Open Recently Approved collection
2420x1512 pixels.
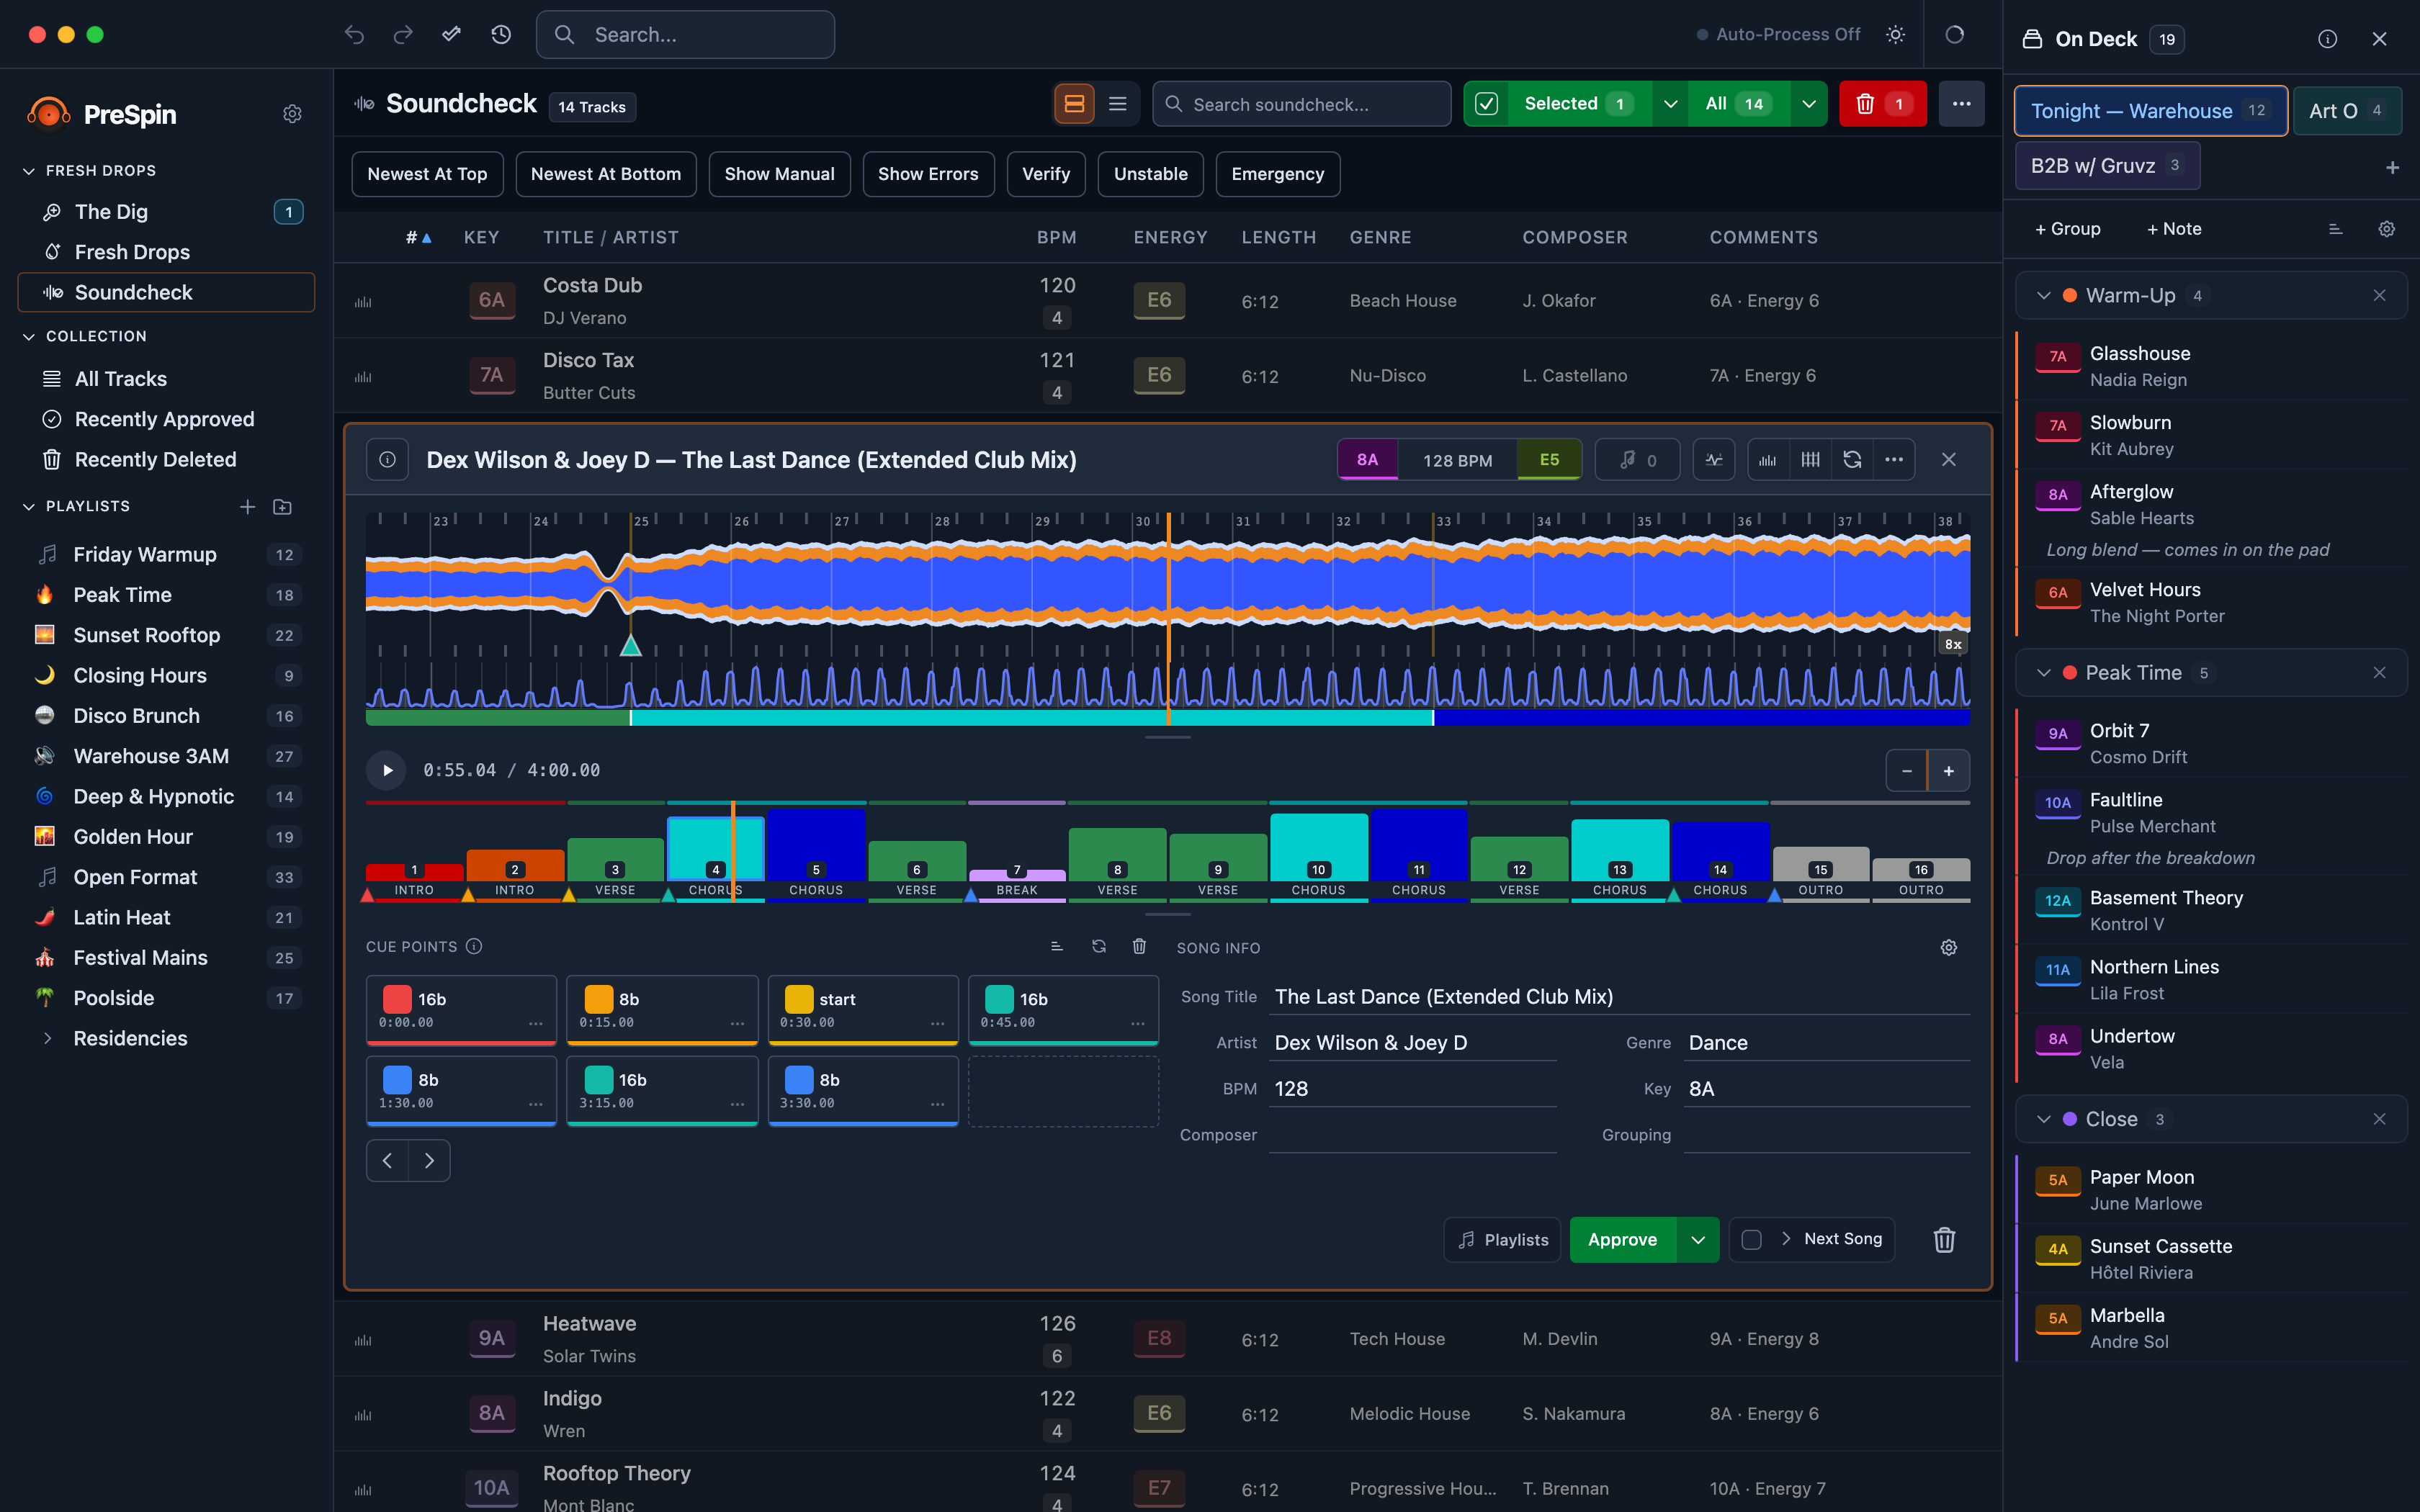coord(166,419)
